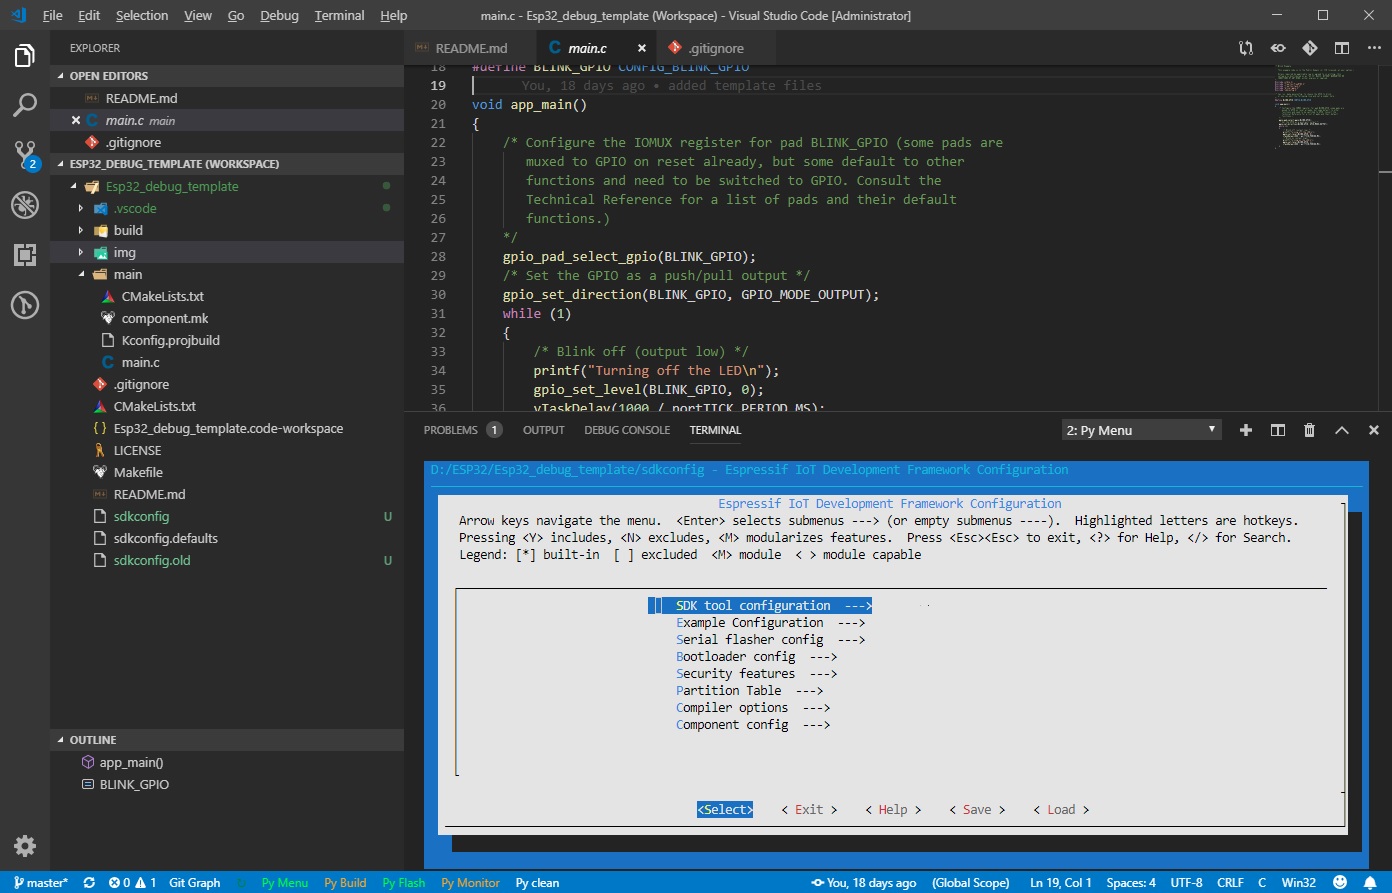Change line endings via CRLF
The image size is (1392, 893).
[1230, 883]
